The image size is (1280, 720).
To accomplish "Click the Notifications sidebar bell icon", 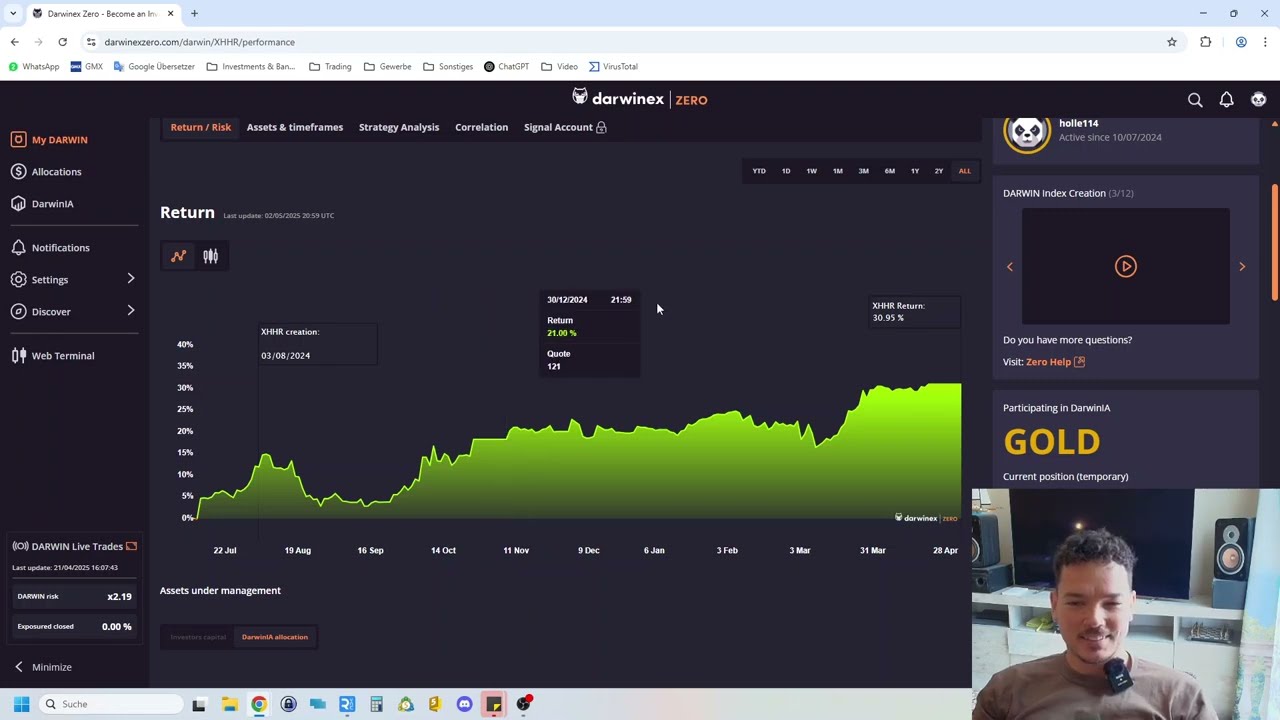I will (x=18, y=248).
